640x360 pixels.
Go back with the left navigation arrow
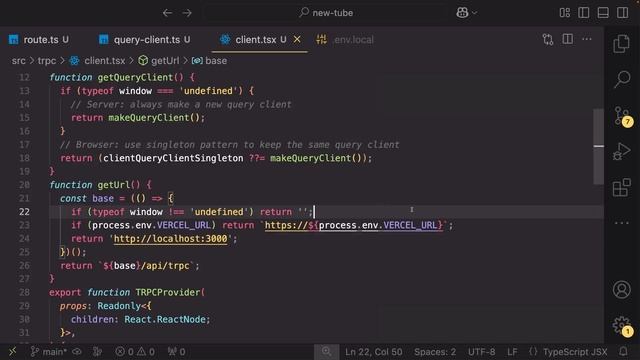(x=167, y=13)
